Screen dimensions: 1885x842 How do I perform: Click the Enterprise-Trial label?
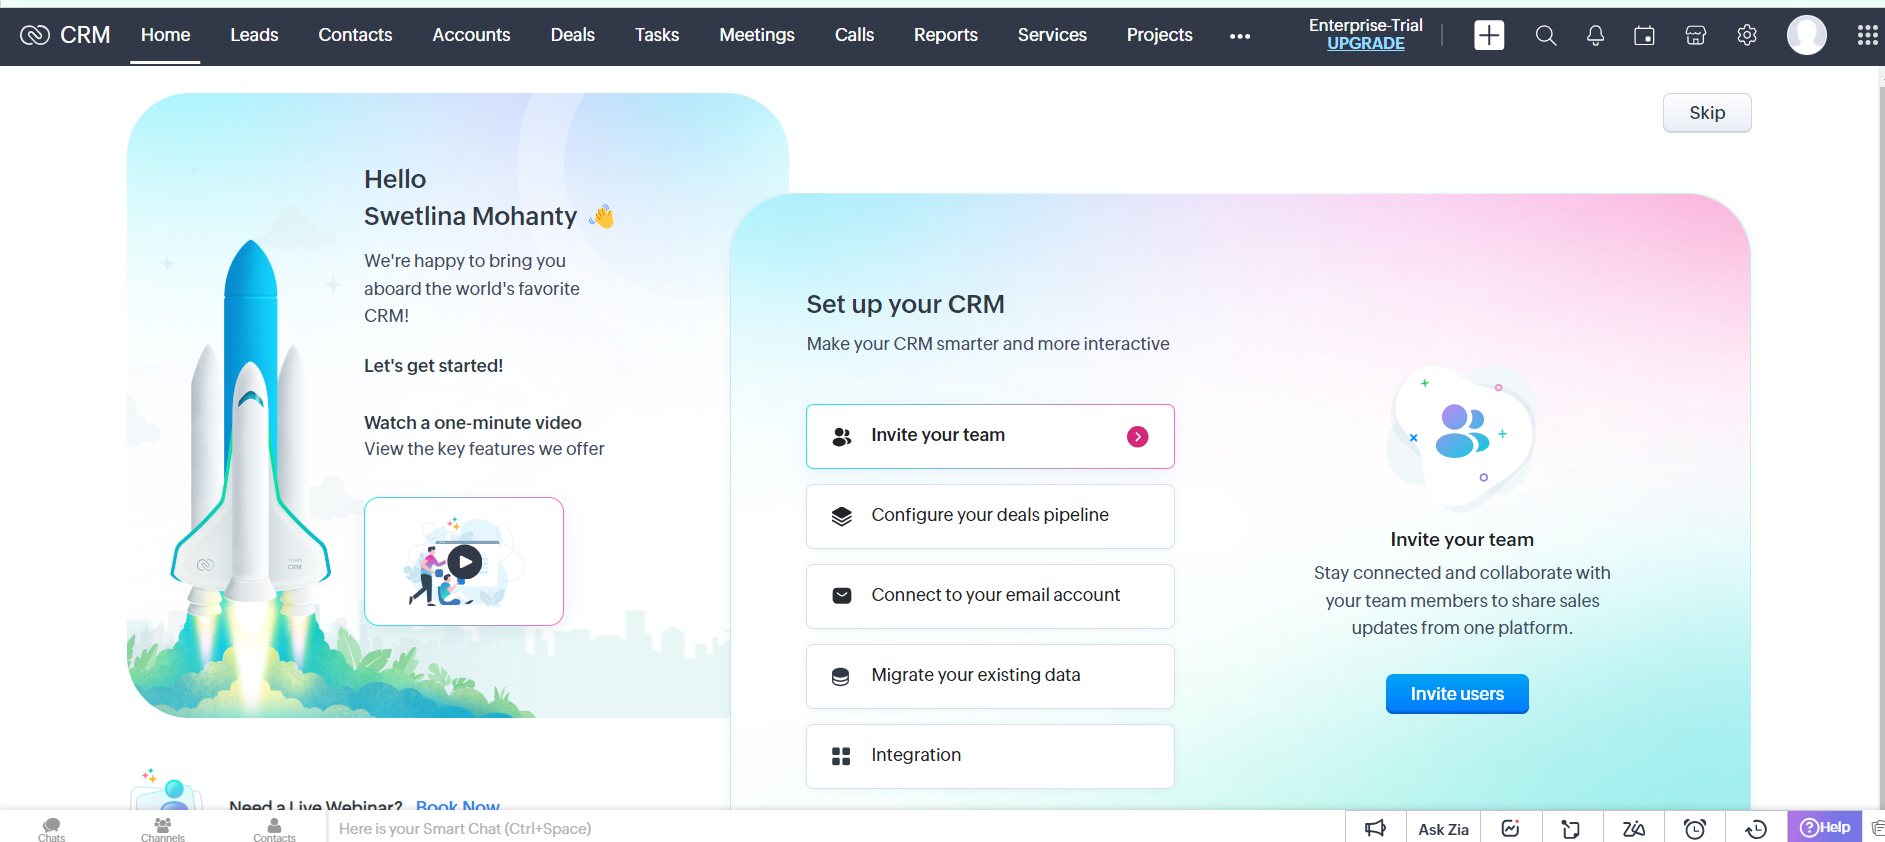1365,25
